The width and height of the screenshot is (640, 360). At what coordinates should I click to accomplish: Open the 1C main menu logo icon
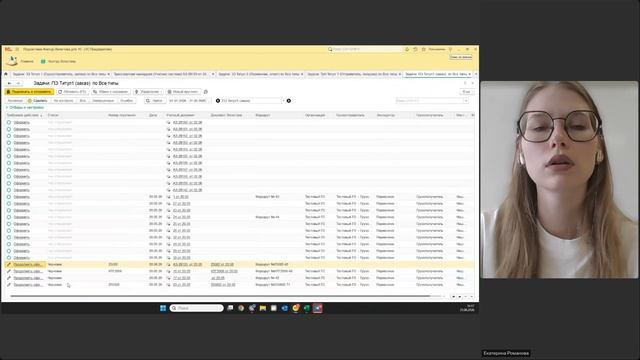(8, 49)
